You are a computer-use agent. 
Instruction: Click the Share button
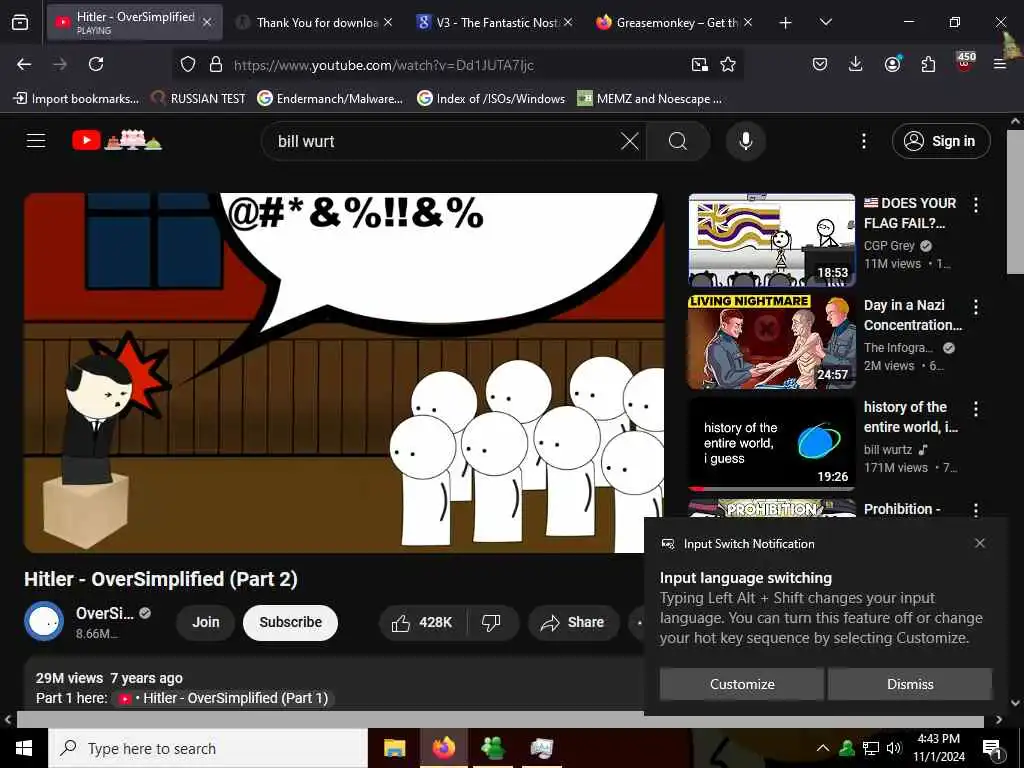(572, 622)
